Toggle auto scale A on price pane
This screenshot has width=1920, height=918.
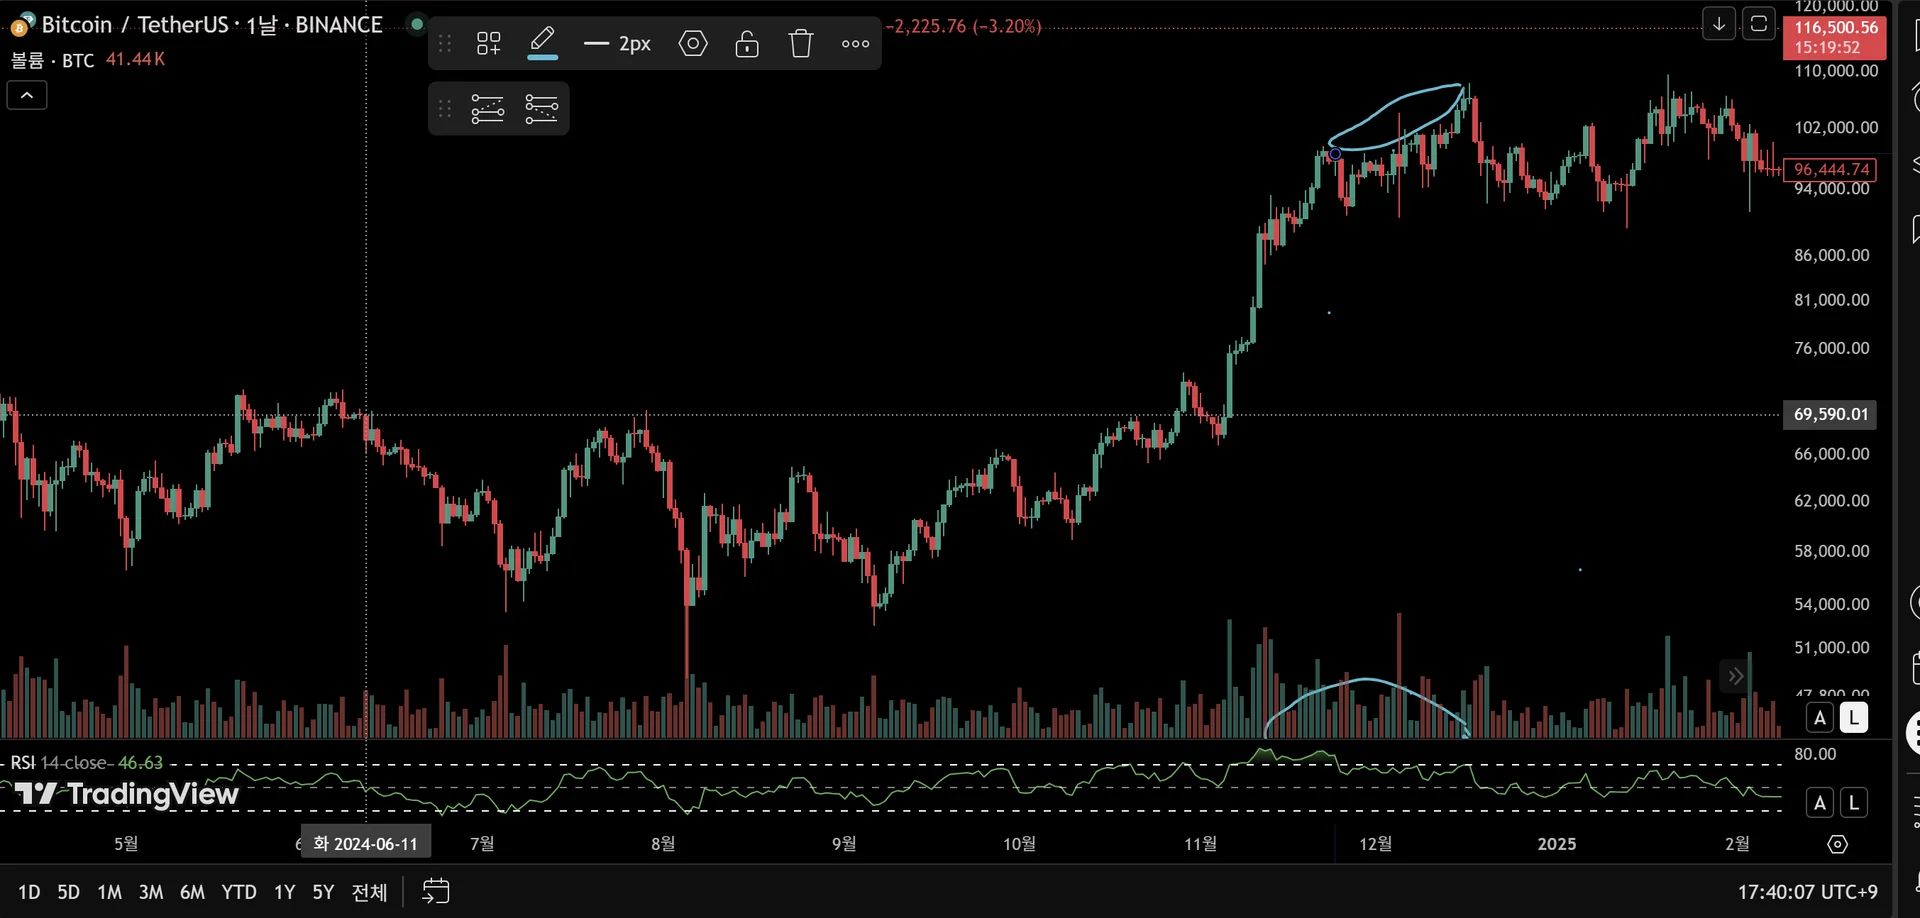pos(1820,717)
